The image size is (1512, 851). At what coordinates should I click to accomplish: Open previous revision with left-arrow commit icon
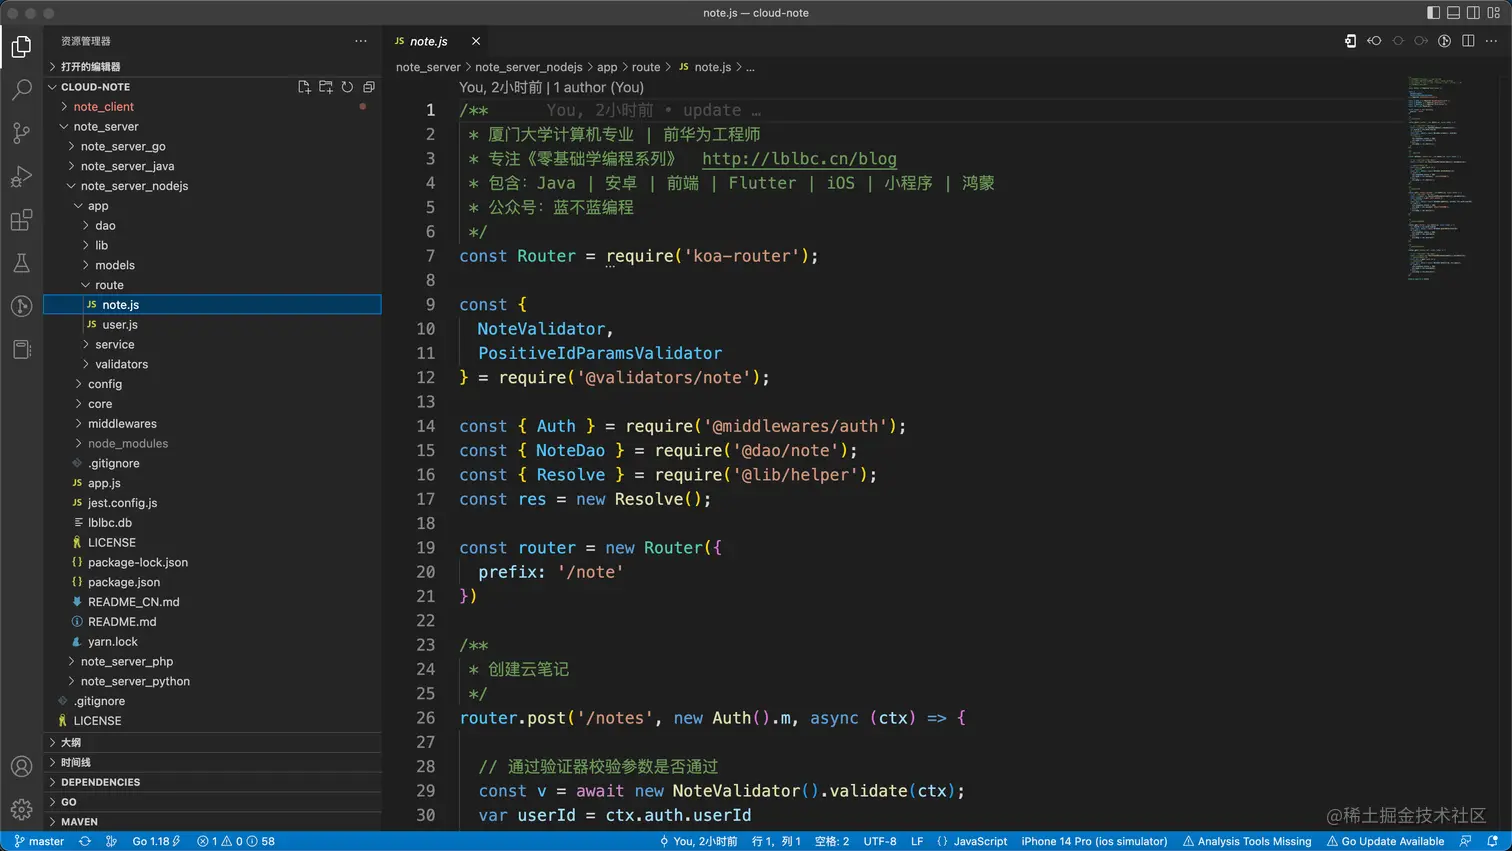1374,41
